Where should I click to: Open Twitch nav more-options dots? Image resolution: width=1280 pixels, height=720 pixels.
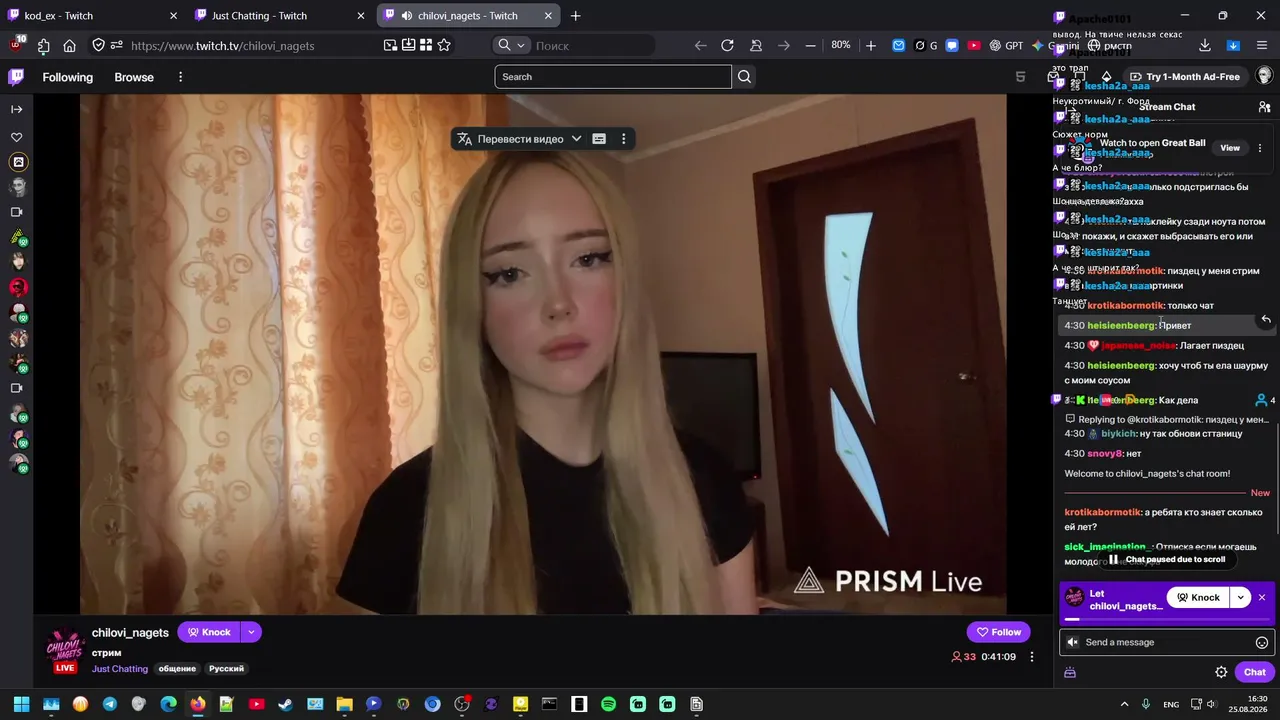click(180, 77)
